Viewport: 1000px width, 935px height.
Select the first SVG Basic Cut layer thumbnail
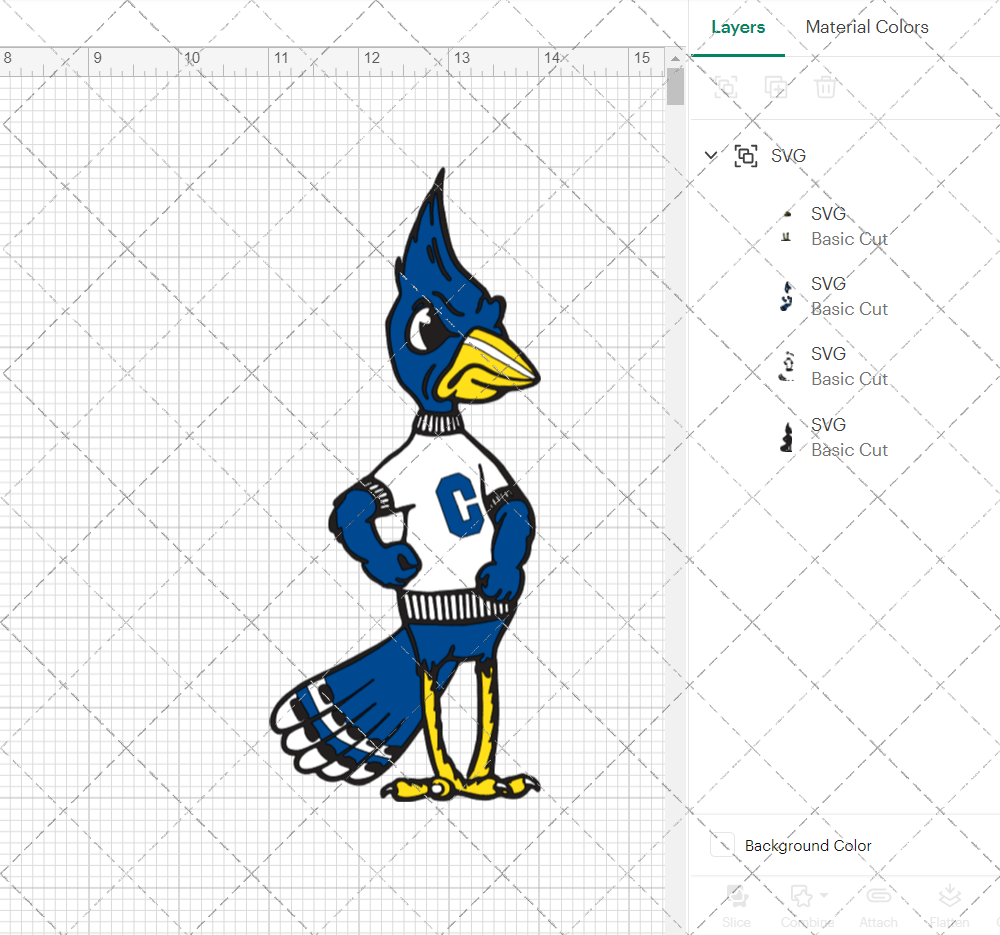[x=787, y=226]
